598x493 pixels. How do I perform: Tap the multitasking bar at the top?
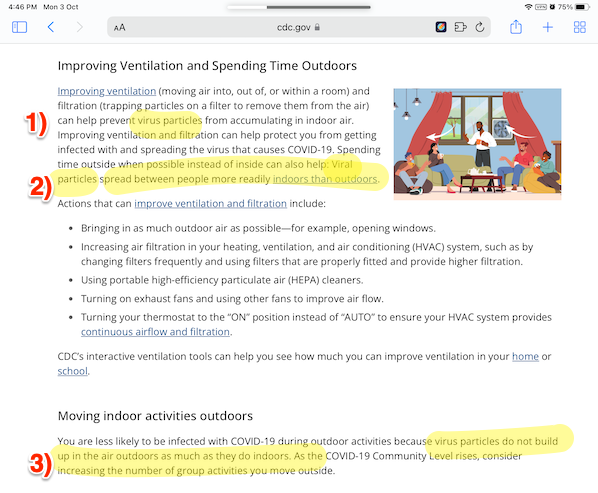[x=299, y=7]
